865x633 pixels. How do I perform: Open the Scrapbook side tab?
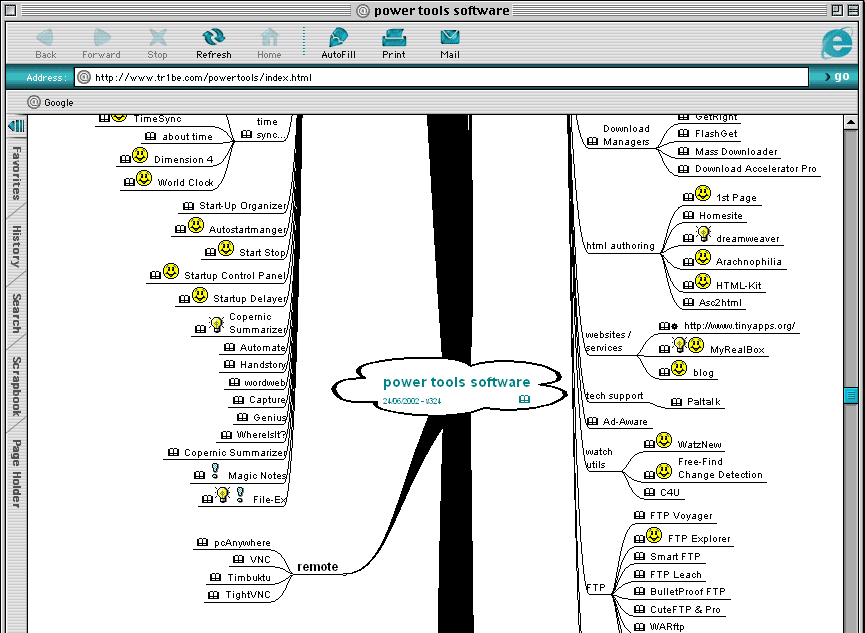[16, 387]
